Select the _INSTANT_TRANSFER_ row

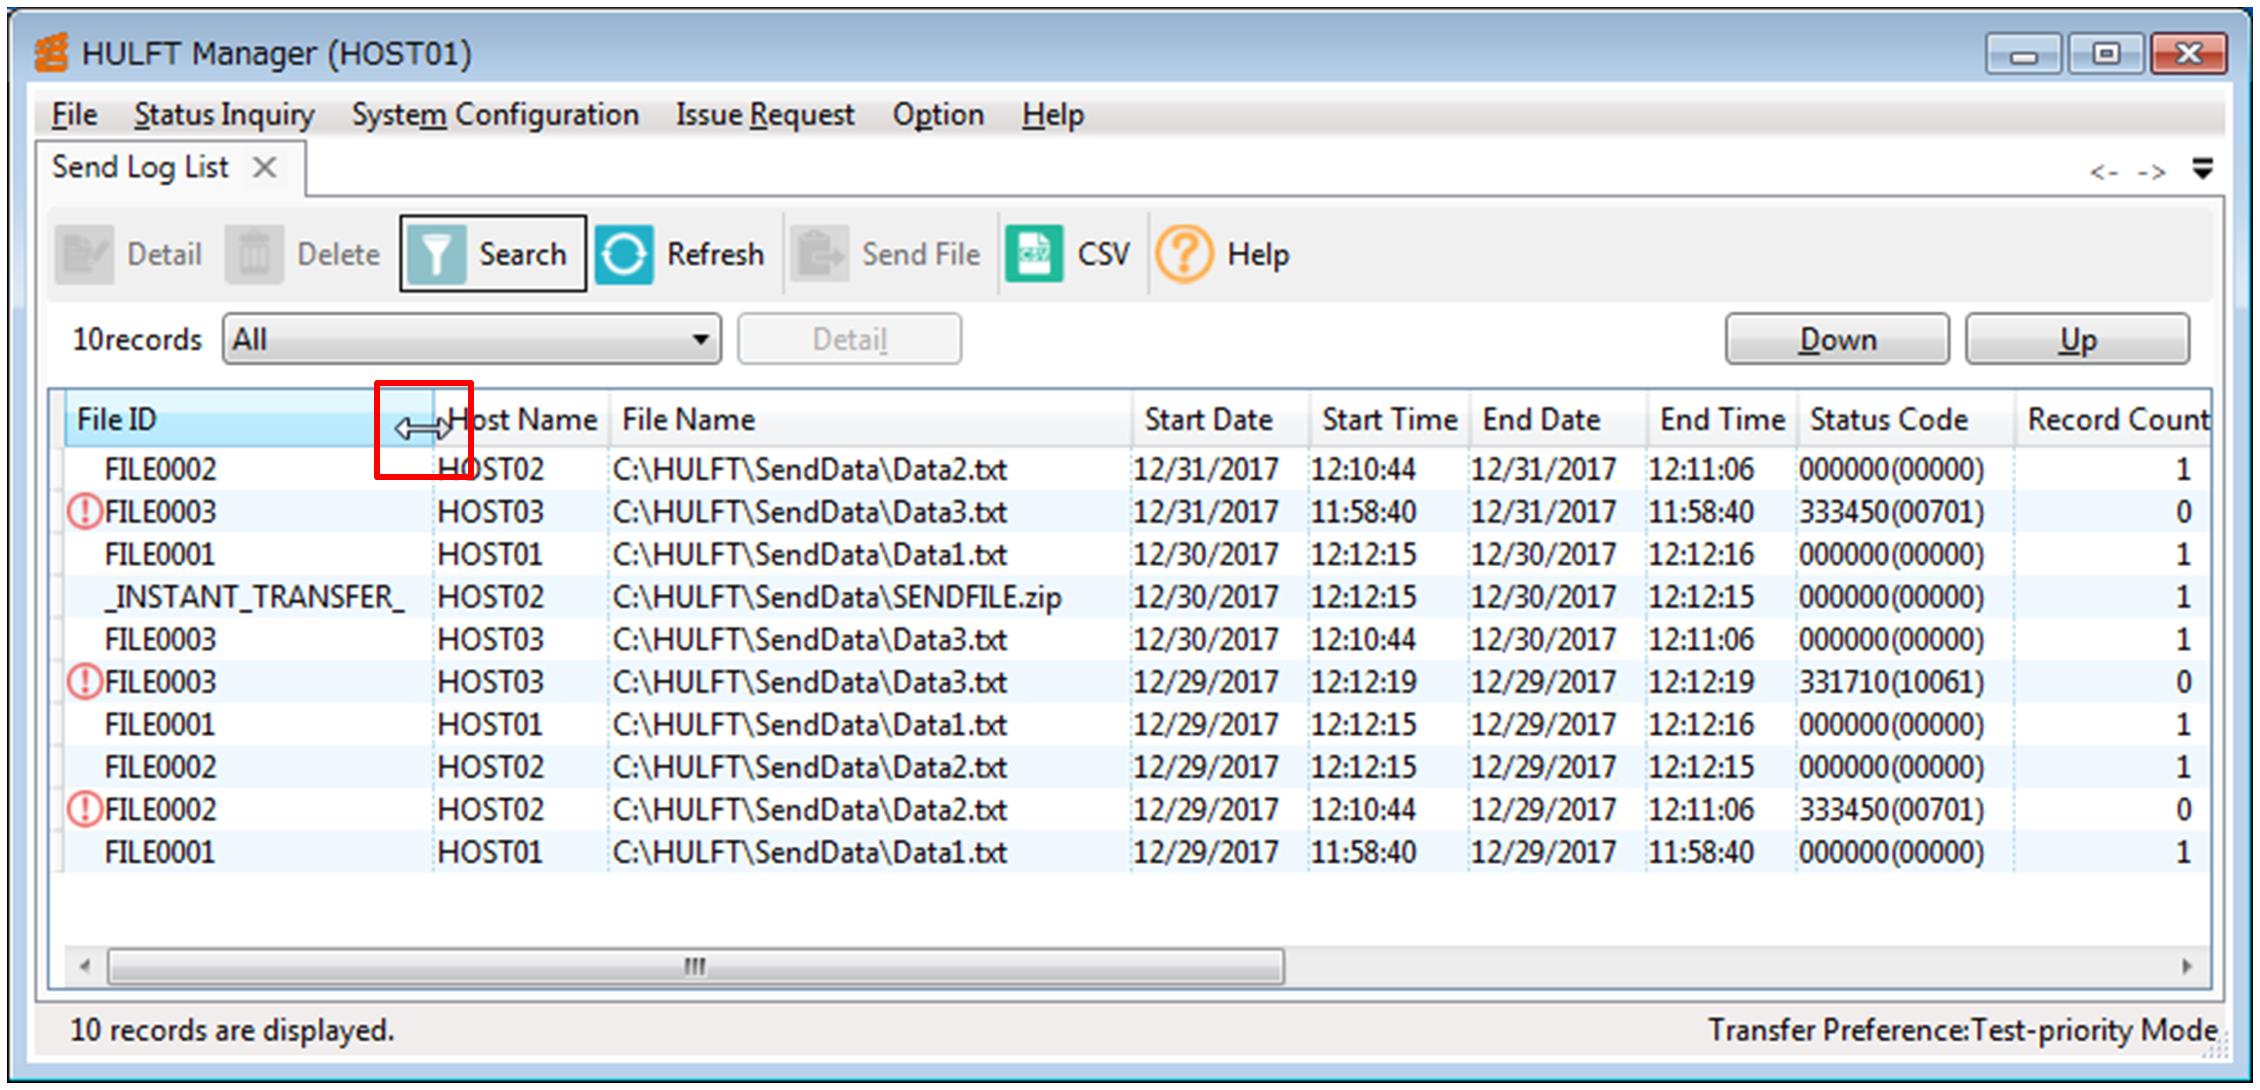point(1136,597)
